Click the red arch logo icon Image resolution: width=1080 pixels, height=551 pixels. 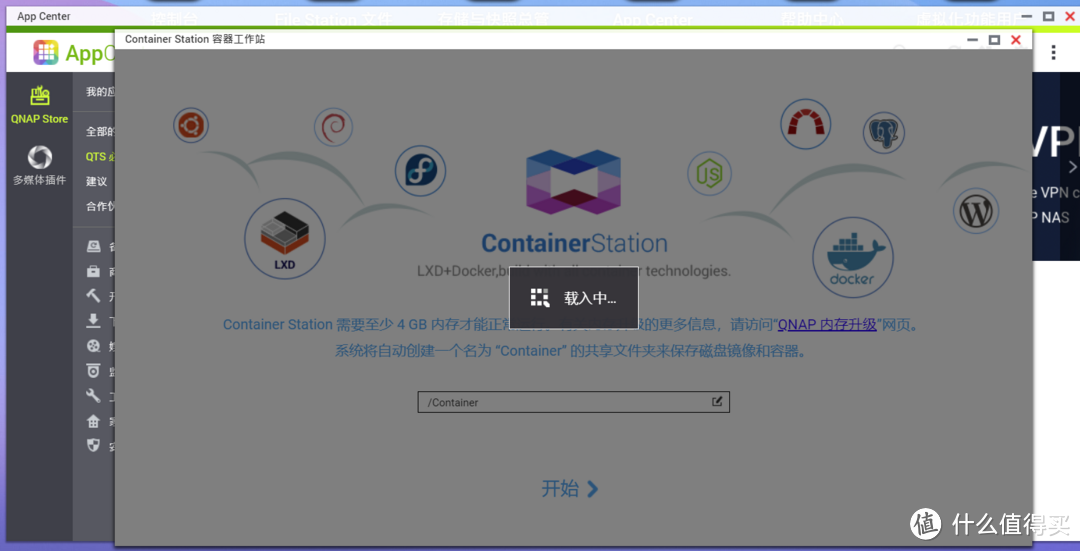(805, 124)
